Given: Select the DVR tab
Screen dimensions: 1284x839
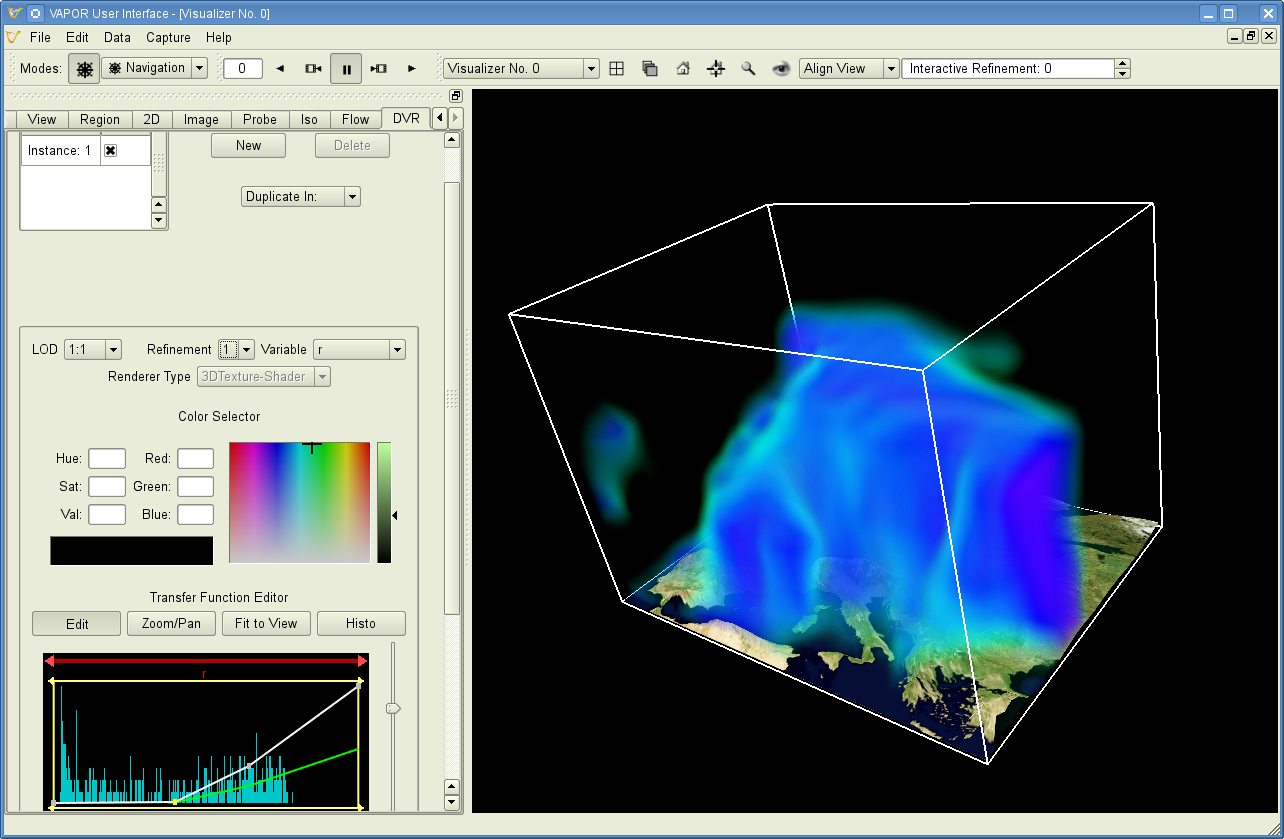Looking at the screenshot, I should (406, 118).
